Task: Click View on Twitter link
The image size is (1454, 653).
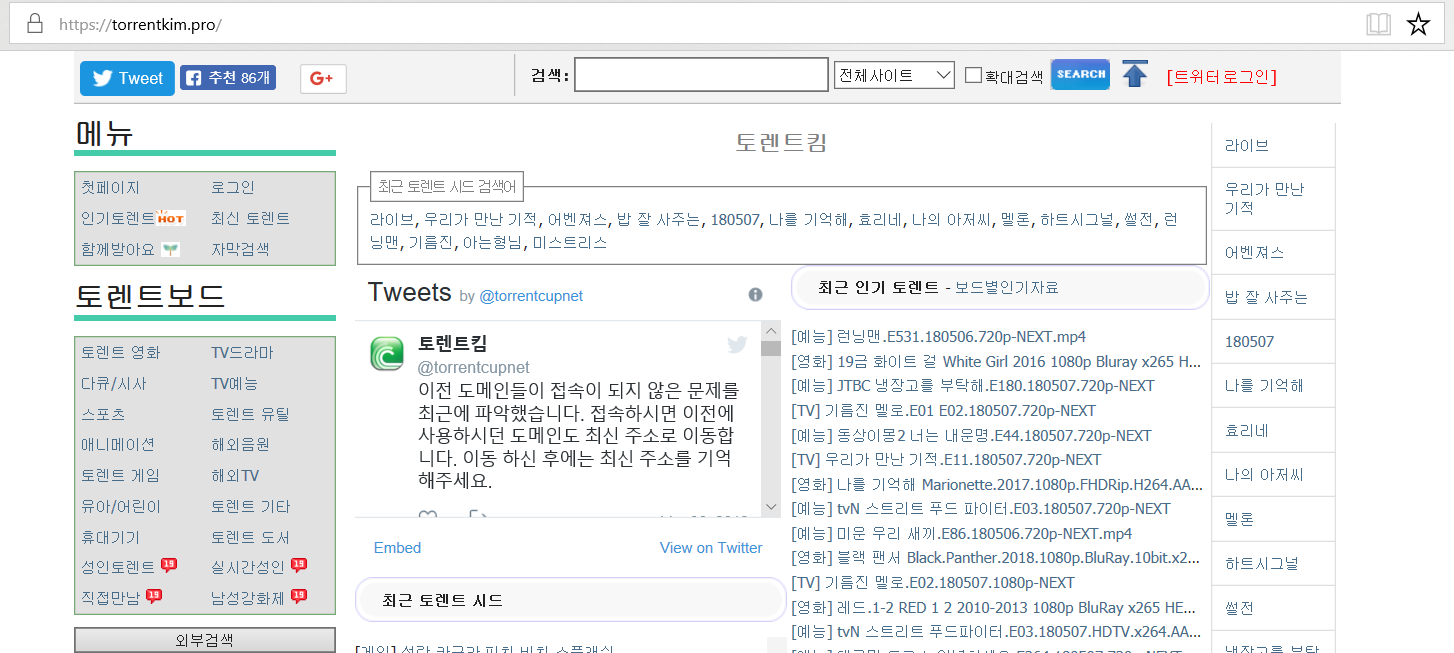Action: pyautogui.click(x=711, y=547)
